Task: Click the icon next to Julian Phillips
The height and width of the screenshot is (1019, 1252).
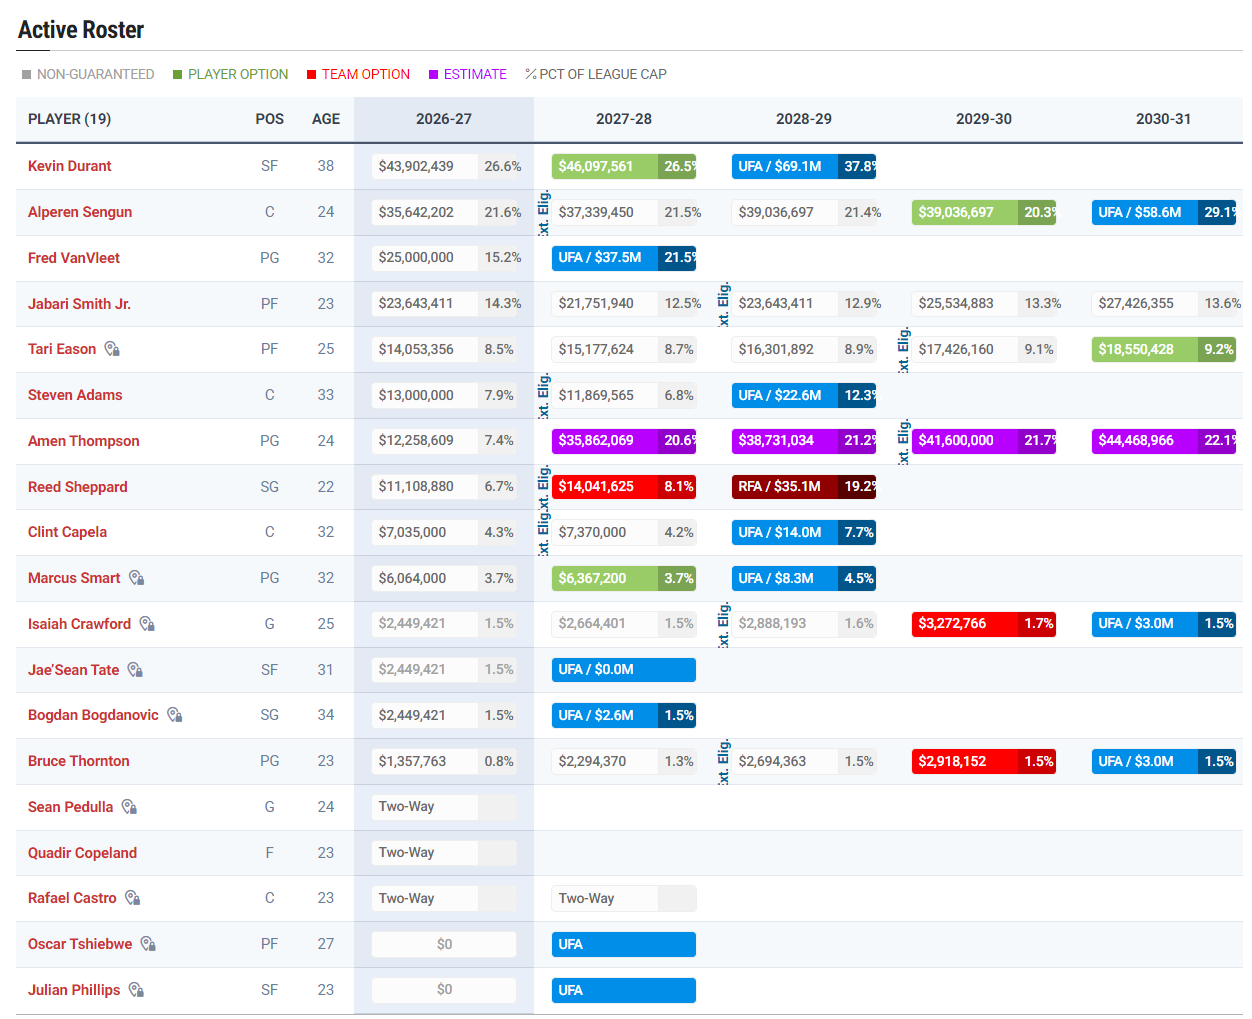Action: [136, 990]
